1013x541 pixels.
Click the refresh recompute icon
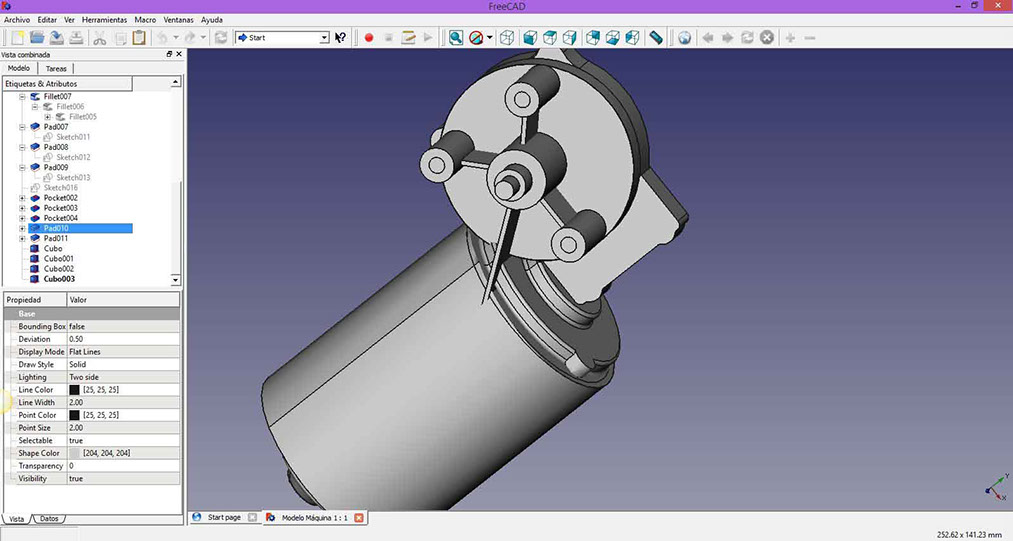(221, 37)
